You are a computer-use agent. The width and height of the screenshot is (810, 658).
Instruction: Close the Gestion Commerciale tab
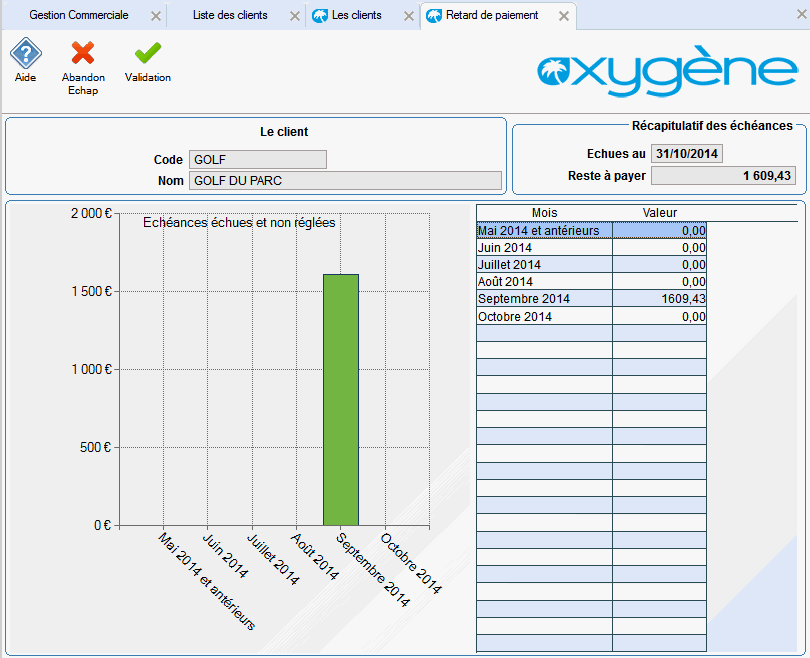[x=155, y=17]
